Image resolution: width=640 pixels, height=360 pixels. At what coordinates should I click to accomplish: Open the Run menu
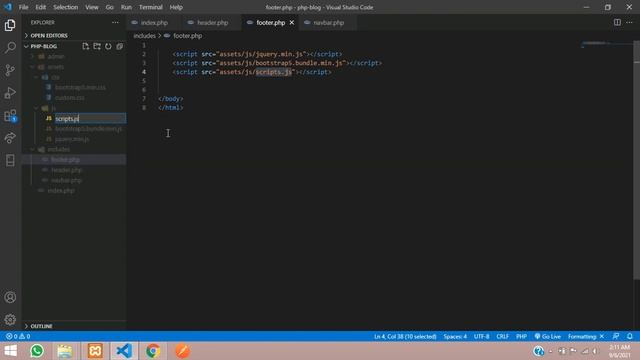click(x=126, y=7)
